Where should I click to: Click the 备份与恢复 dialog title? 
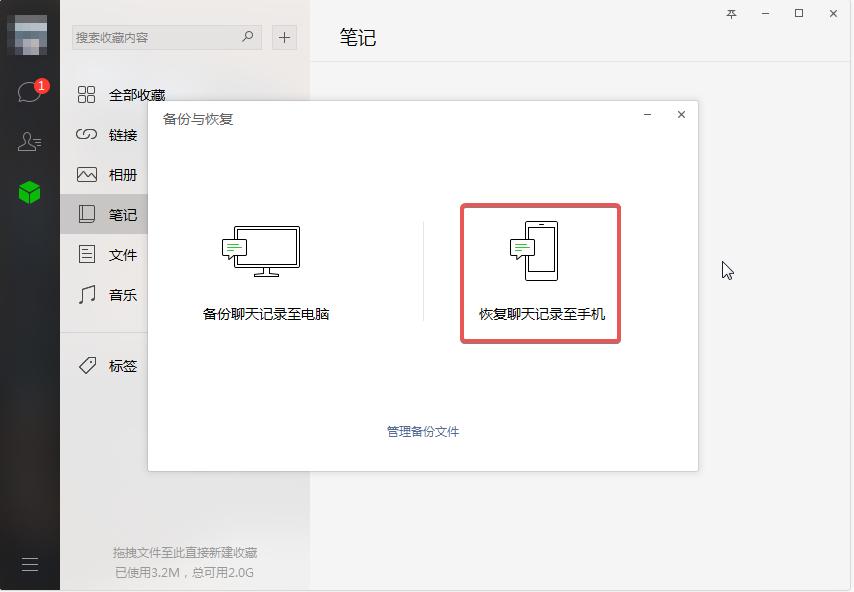[x=198, y=119]
